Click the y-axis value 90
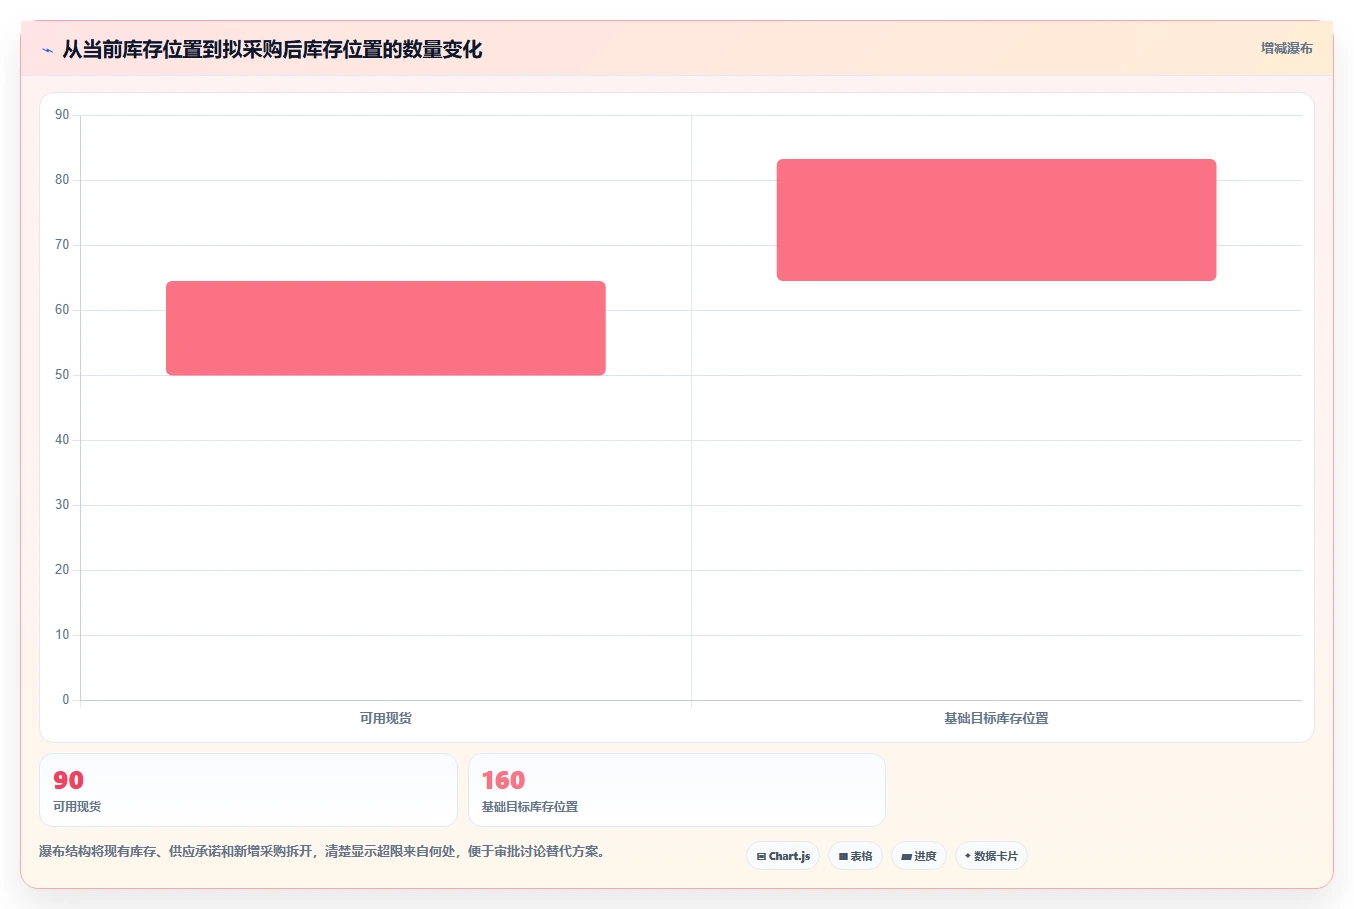 pyautogui.click(x=62, y=115)
